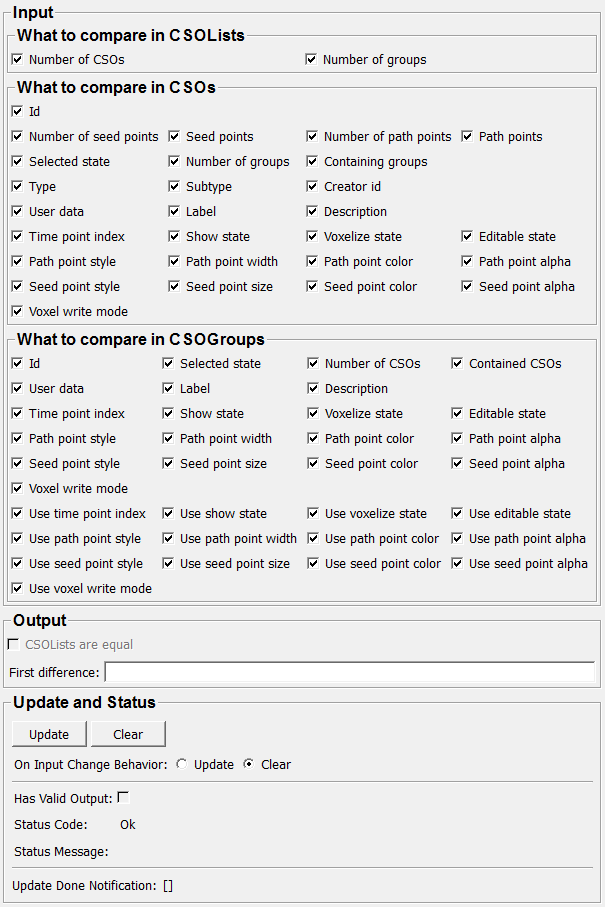Disable Subtype comparison in CSOs
This screenshot has width=605, height=907.
[174, 187]
